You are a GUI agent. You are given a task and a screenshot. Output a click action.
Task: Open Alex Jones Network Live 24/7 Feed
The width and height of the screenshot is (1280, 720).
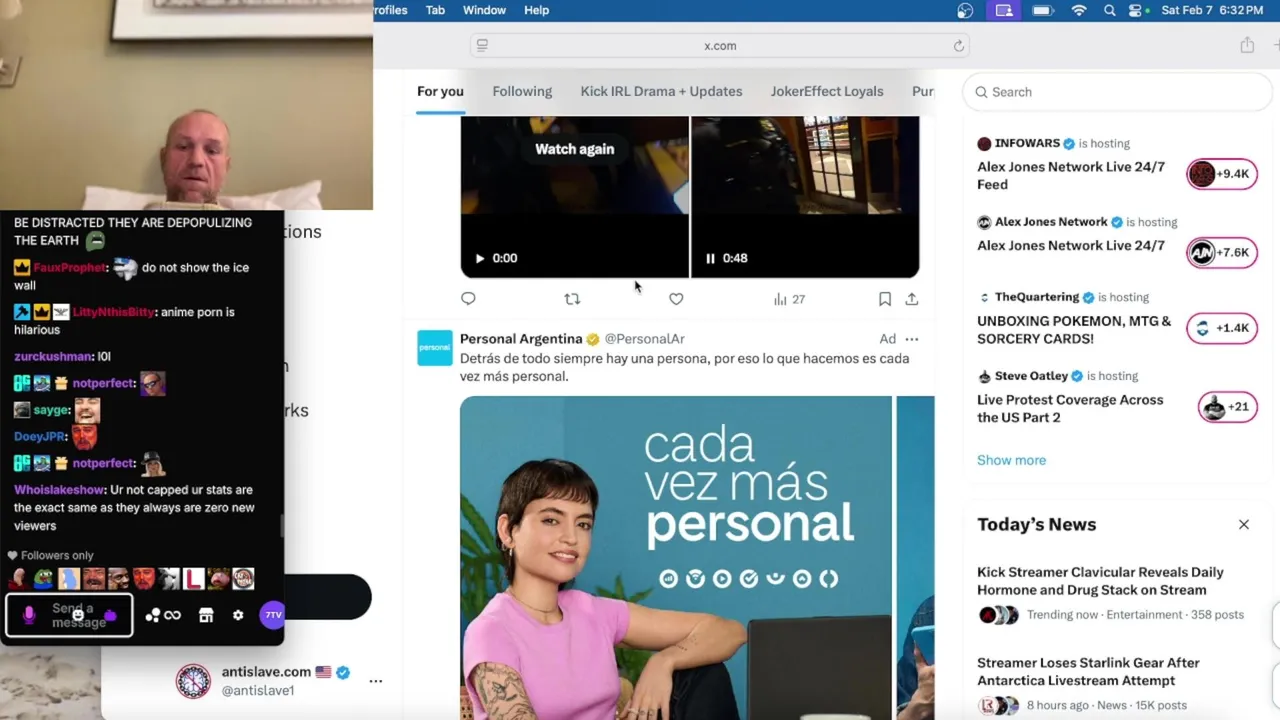(1071, 176)
